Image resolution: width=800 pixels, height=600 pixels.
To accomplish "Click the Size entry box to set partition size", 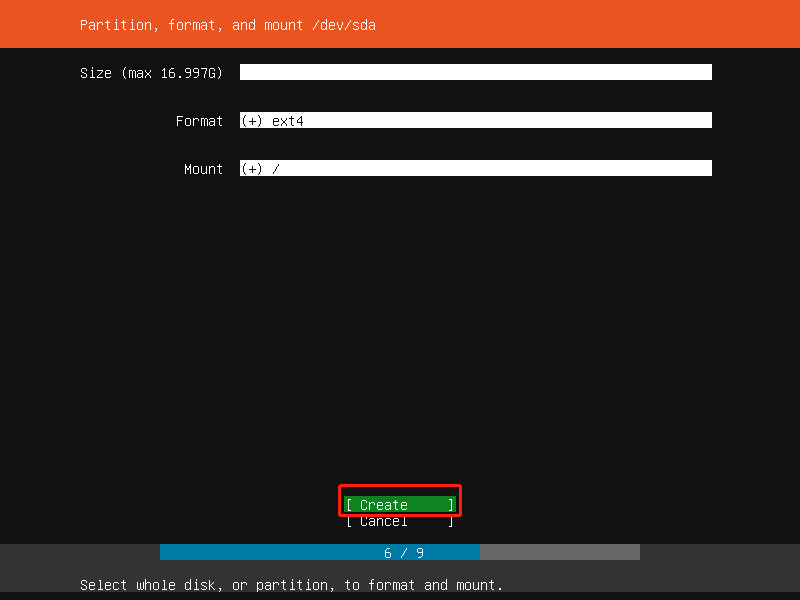I will coord(475,71).
